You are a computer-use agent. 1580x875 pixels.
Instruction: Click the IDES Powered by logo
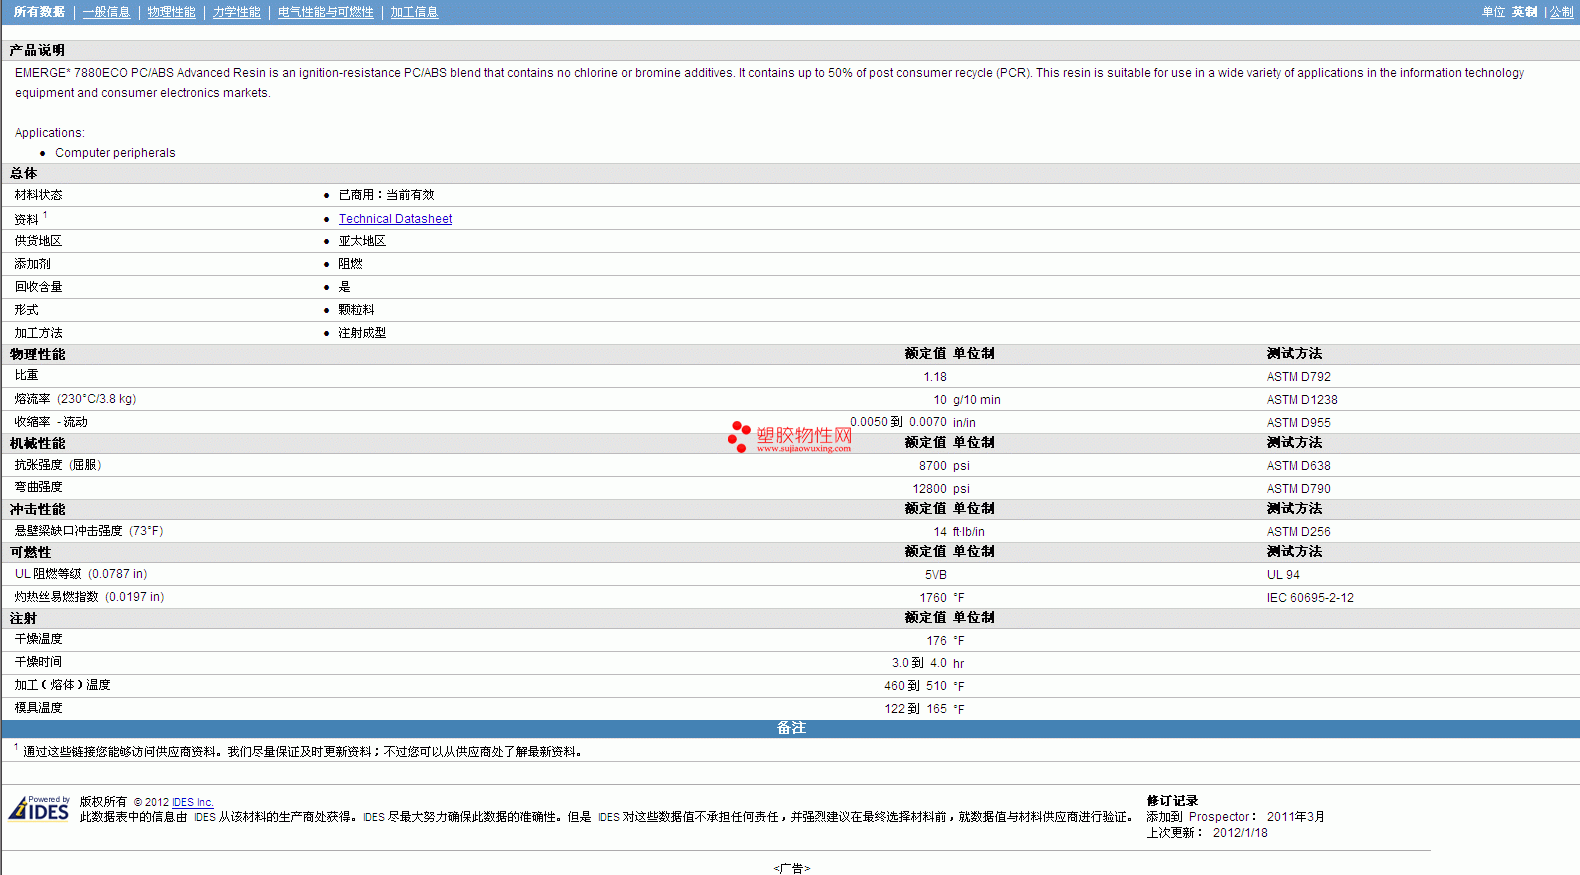coord(40,808)
